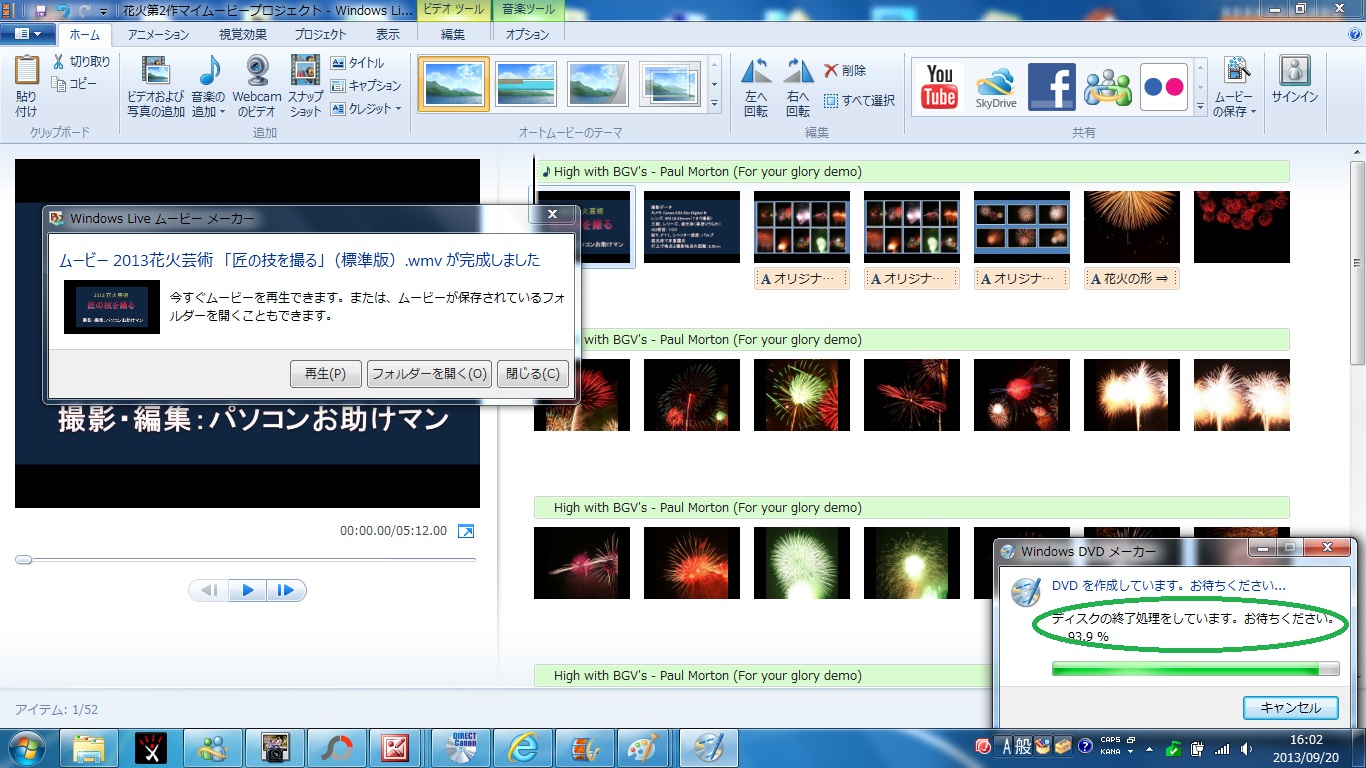The width and height of the screenshot is (1366, 768).
Task: Expand the AutoMovie themes gallery
Action: (x=714, y=104)
